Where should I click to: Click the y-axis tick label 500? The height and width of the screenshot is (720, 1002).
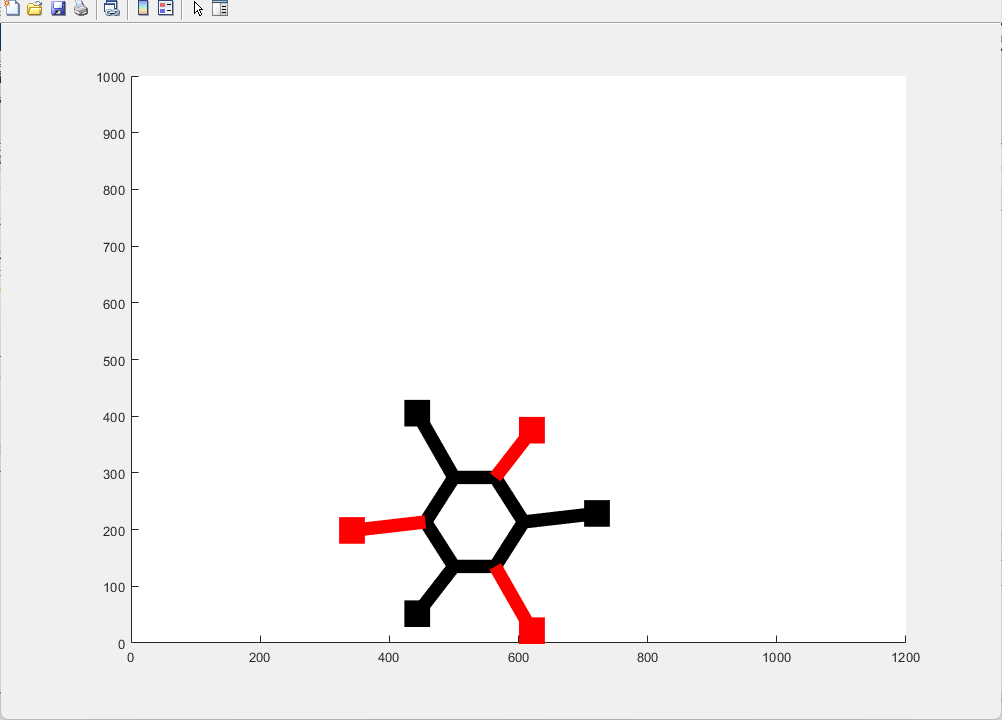point(114,361)
